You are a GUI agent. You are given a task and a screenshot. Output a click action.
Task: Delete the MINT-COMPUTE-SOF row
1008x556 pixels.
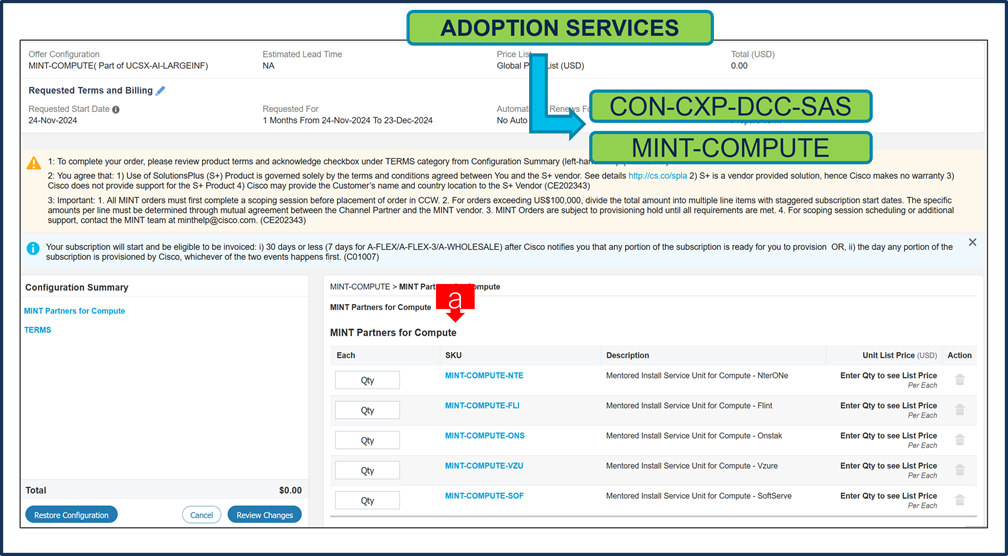(x=960, y=500)
